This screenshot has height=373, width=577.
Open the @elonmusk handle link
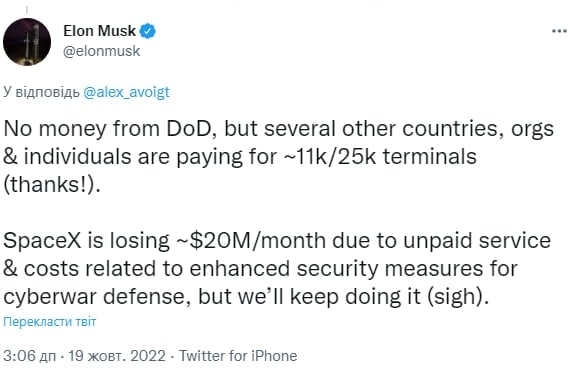(x=102, y=51)
